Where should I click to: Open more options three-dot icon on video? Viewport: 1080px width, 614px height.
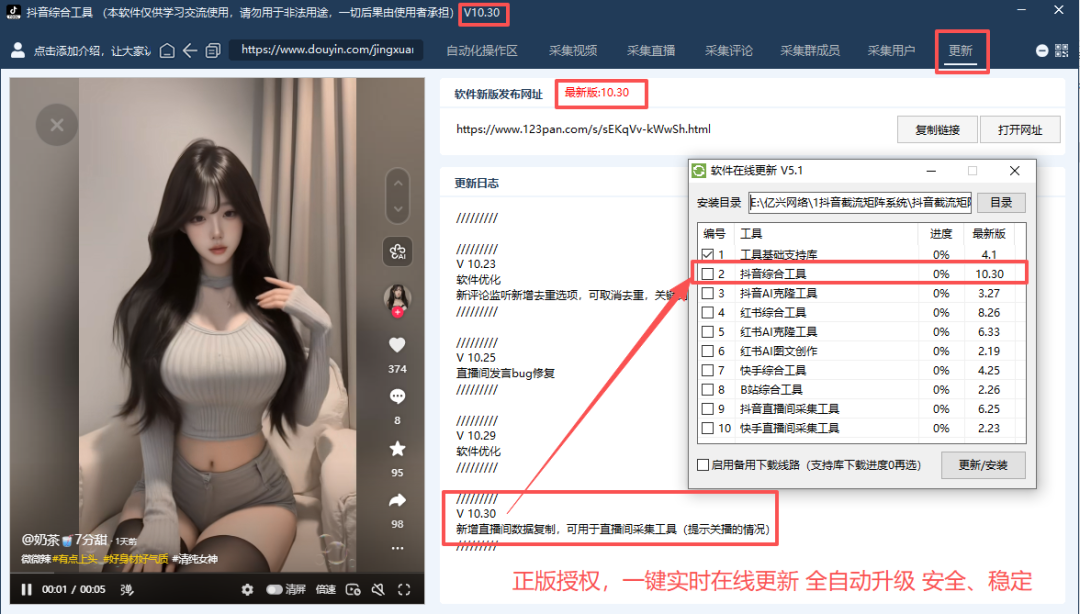coord(397,549)
